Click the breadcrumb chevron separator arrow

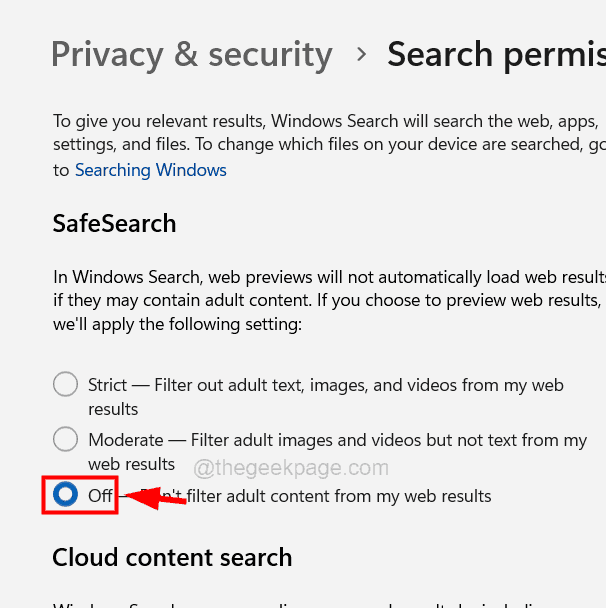click(x=361, y=55)
